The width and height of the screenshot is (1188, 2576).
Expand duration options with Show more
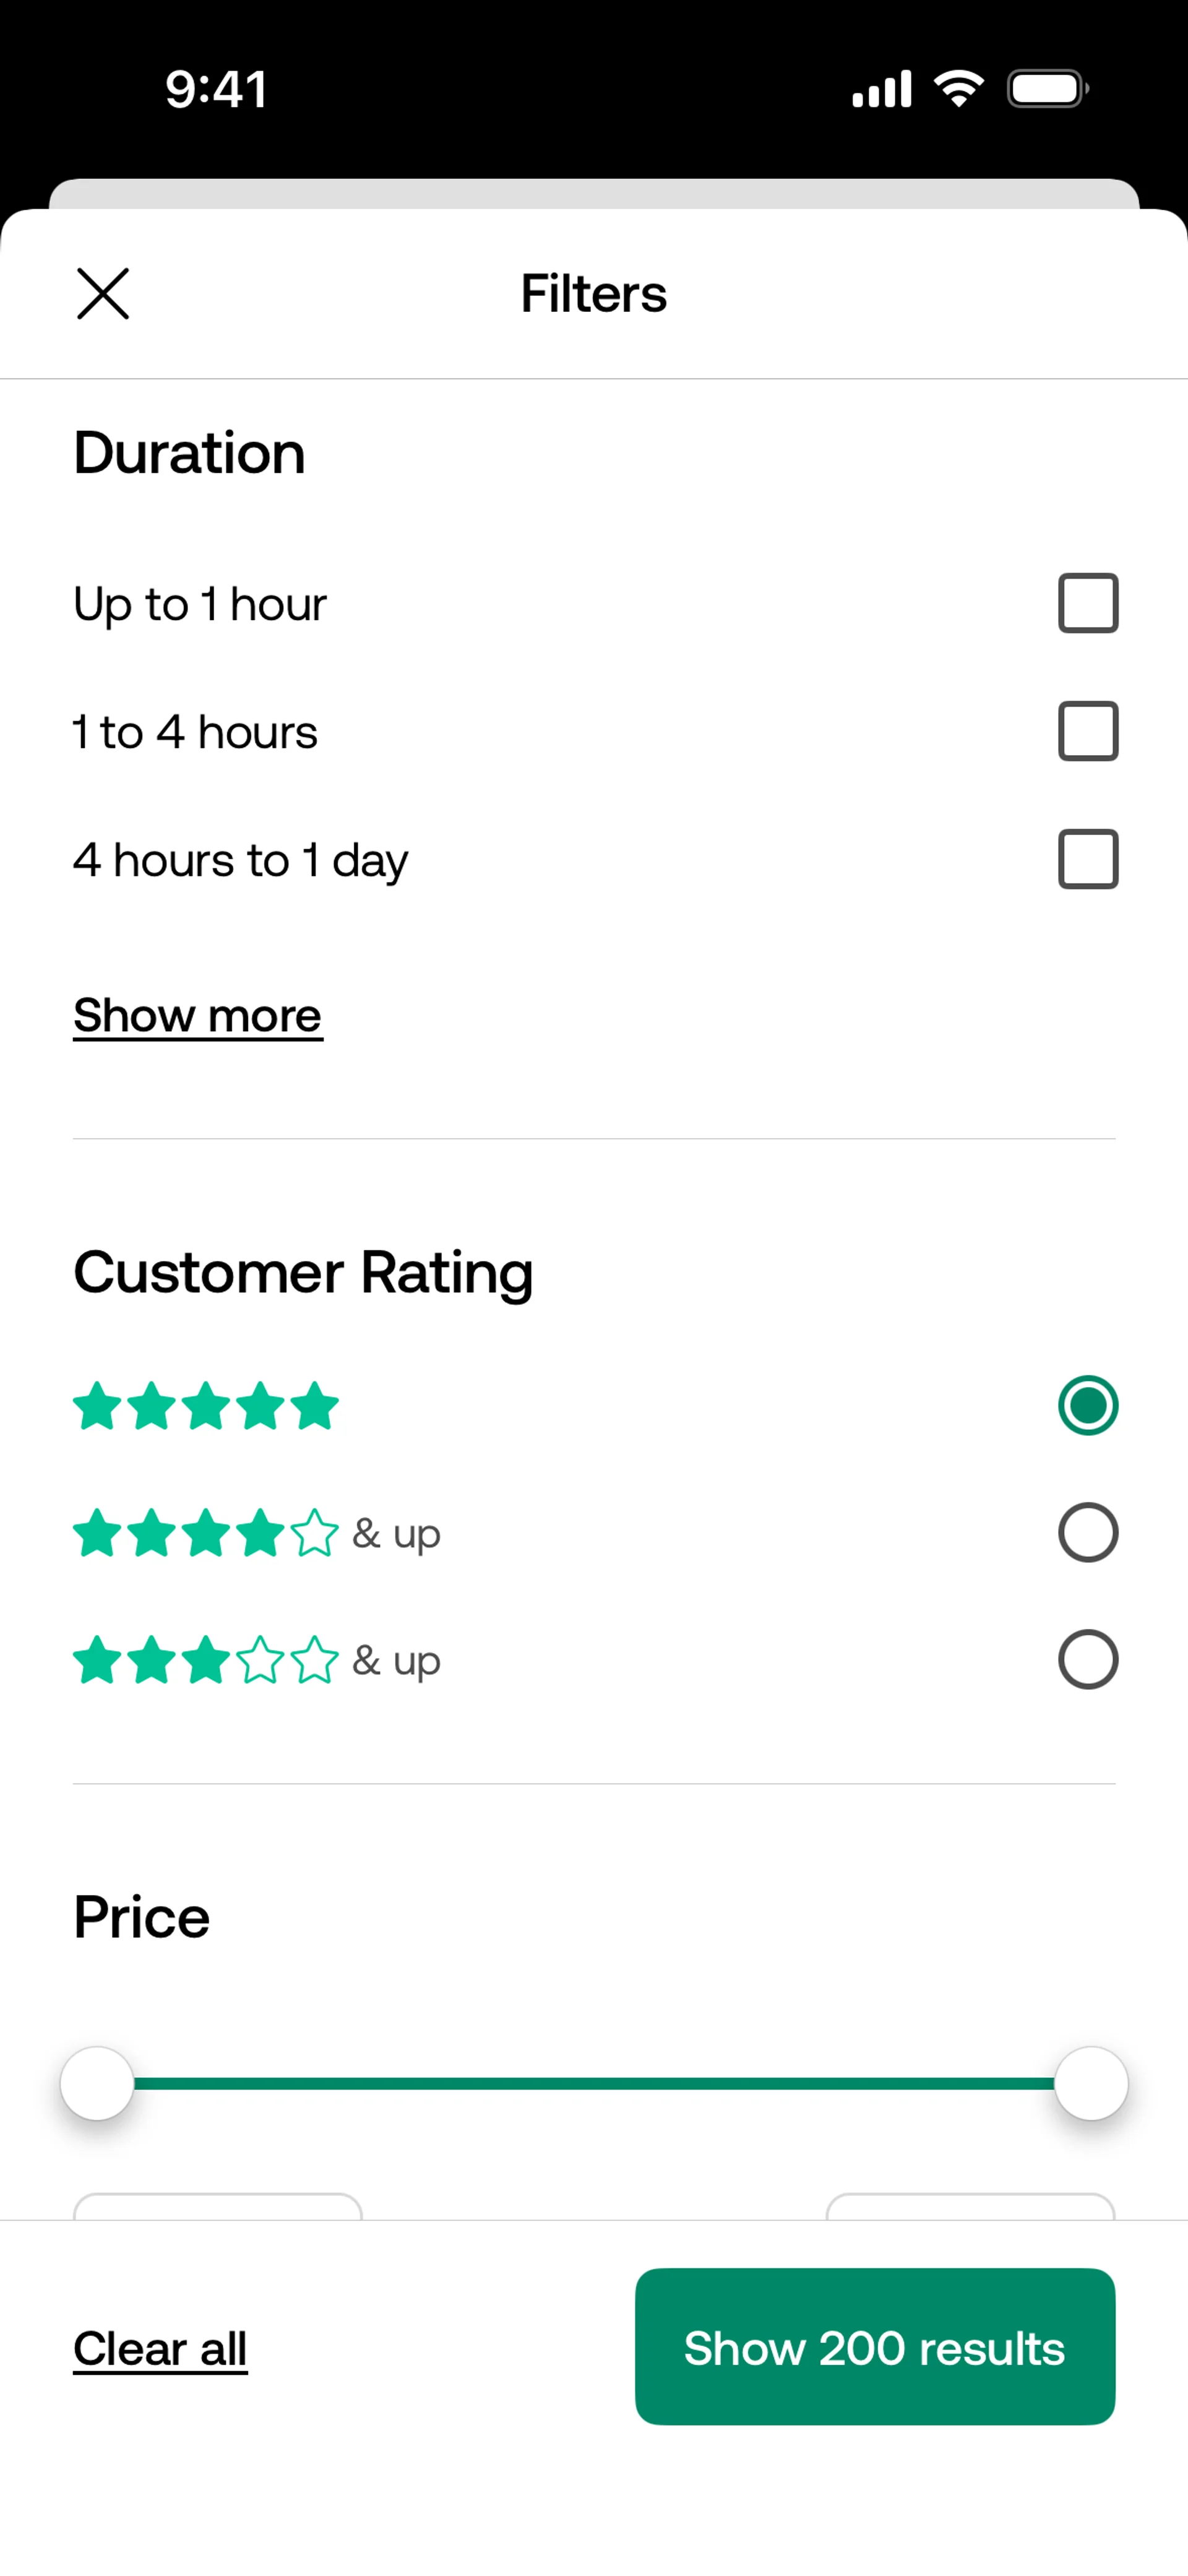(198, 1016)
